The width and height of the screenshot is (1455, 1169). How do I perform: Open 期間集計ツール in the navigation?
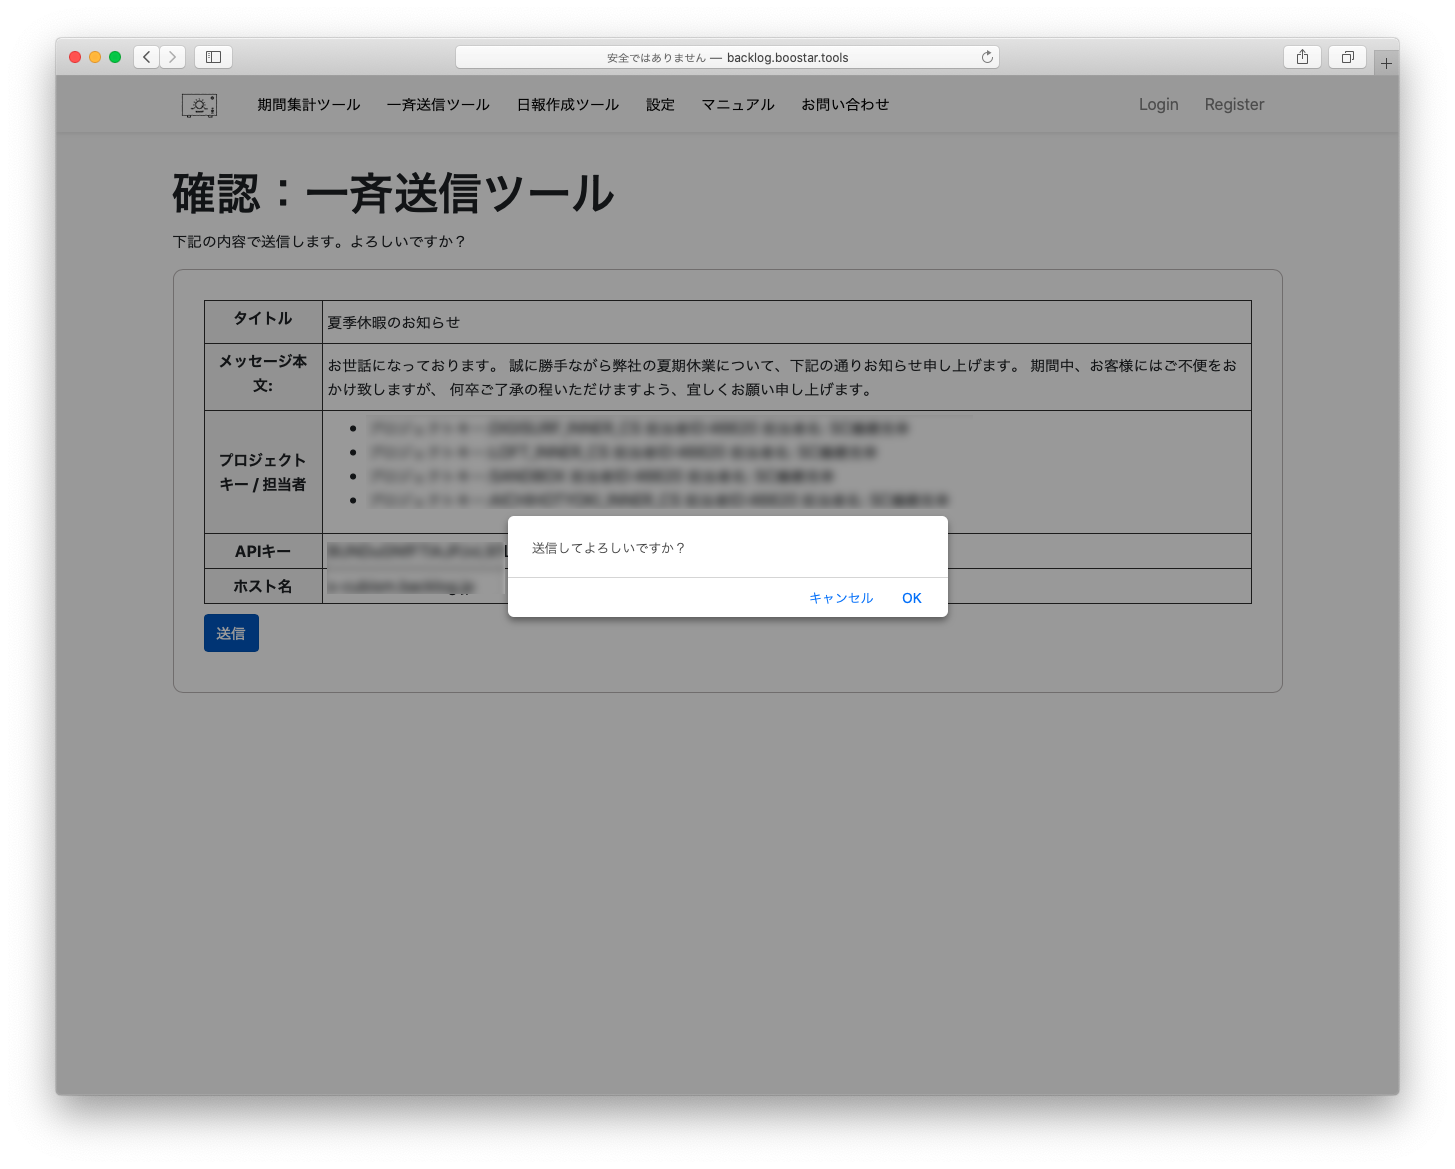pyautogui.click(x=308, y=105)
